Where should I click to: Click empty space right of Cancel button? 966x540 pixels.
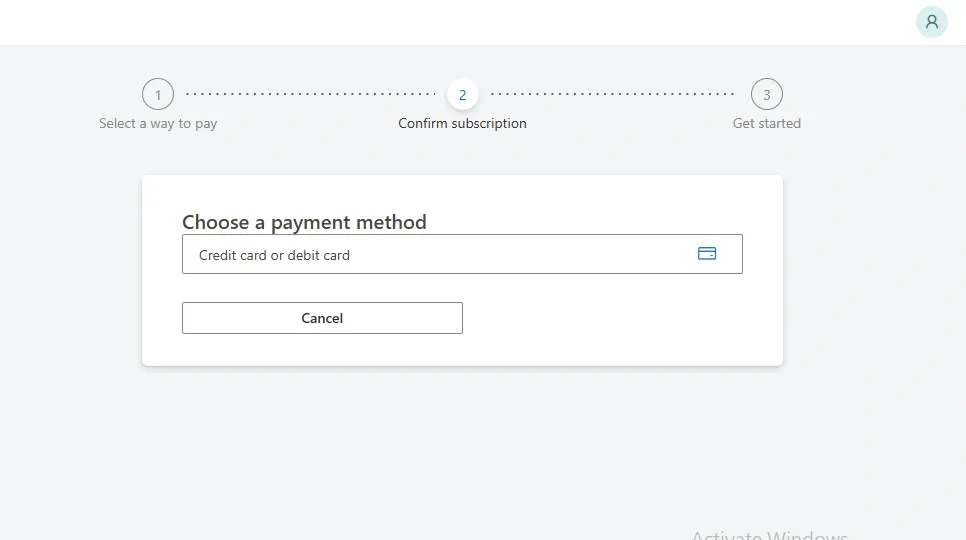pos(616,318)
